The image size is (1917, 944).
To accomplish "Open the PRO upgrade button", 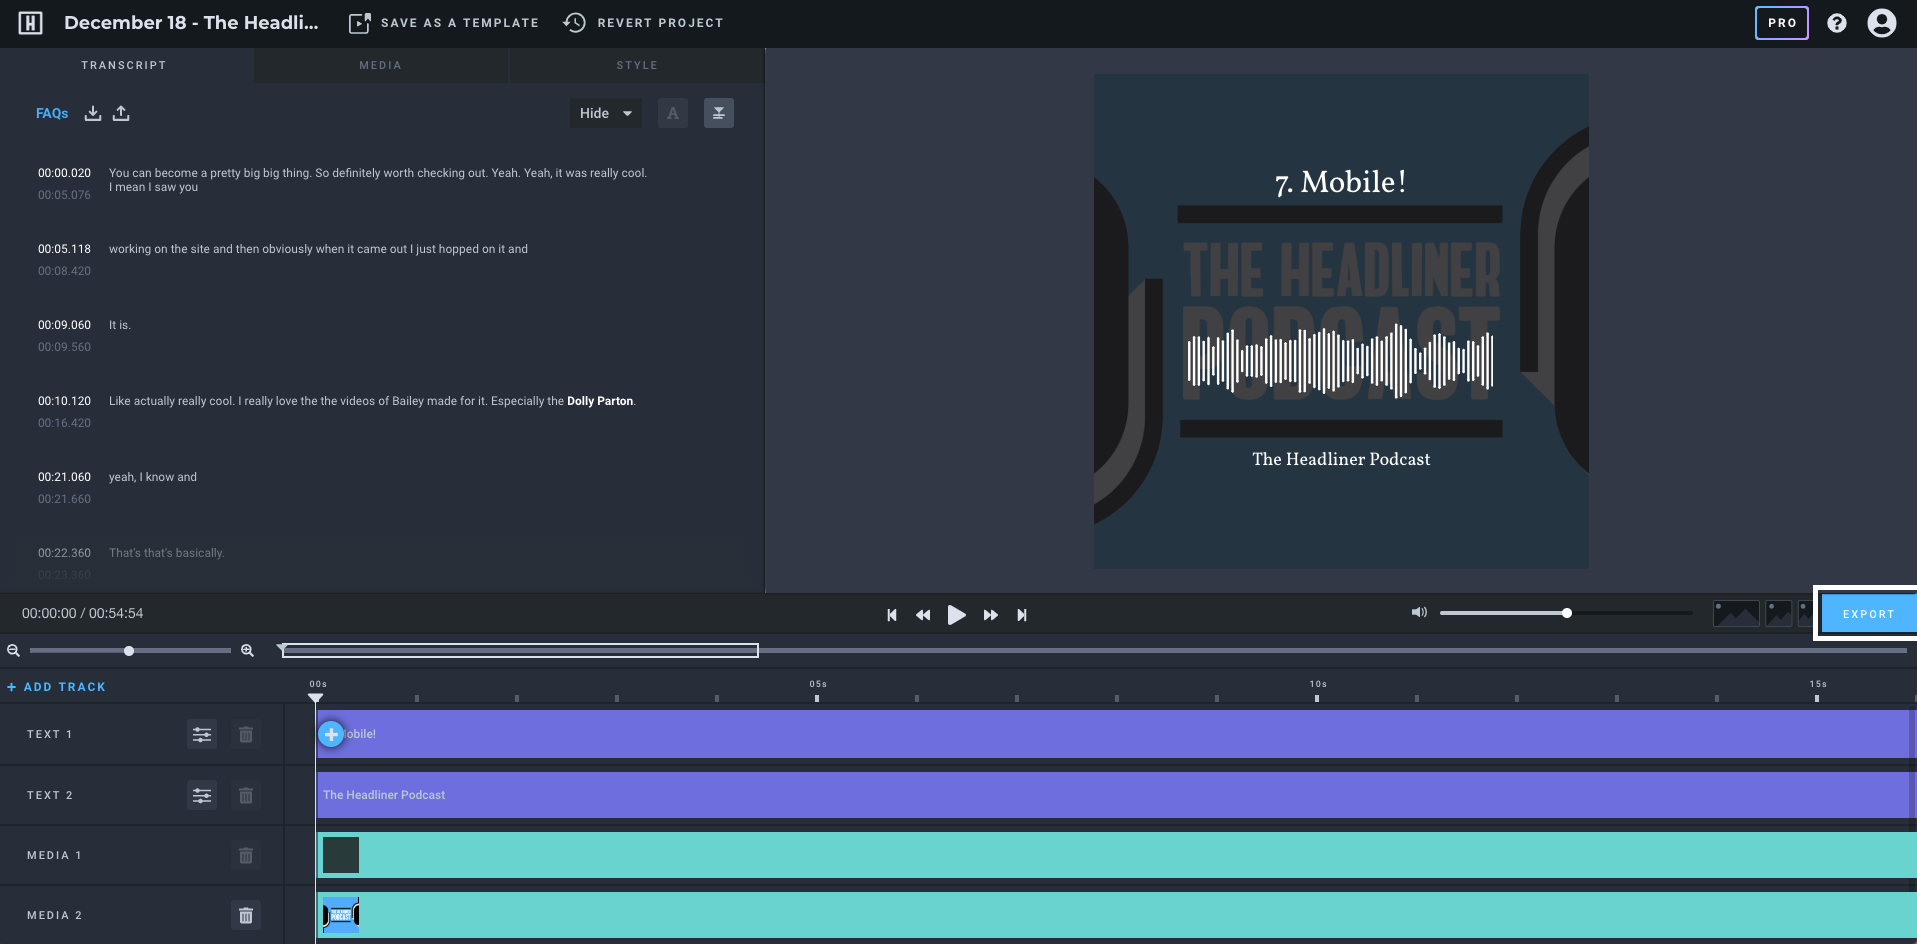I will point(1781,23).
